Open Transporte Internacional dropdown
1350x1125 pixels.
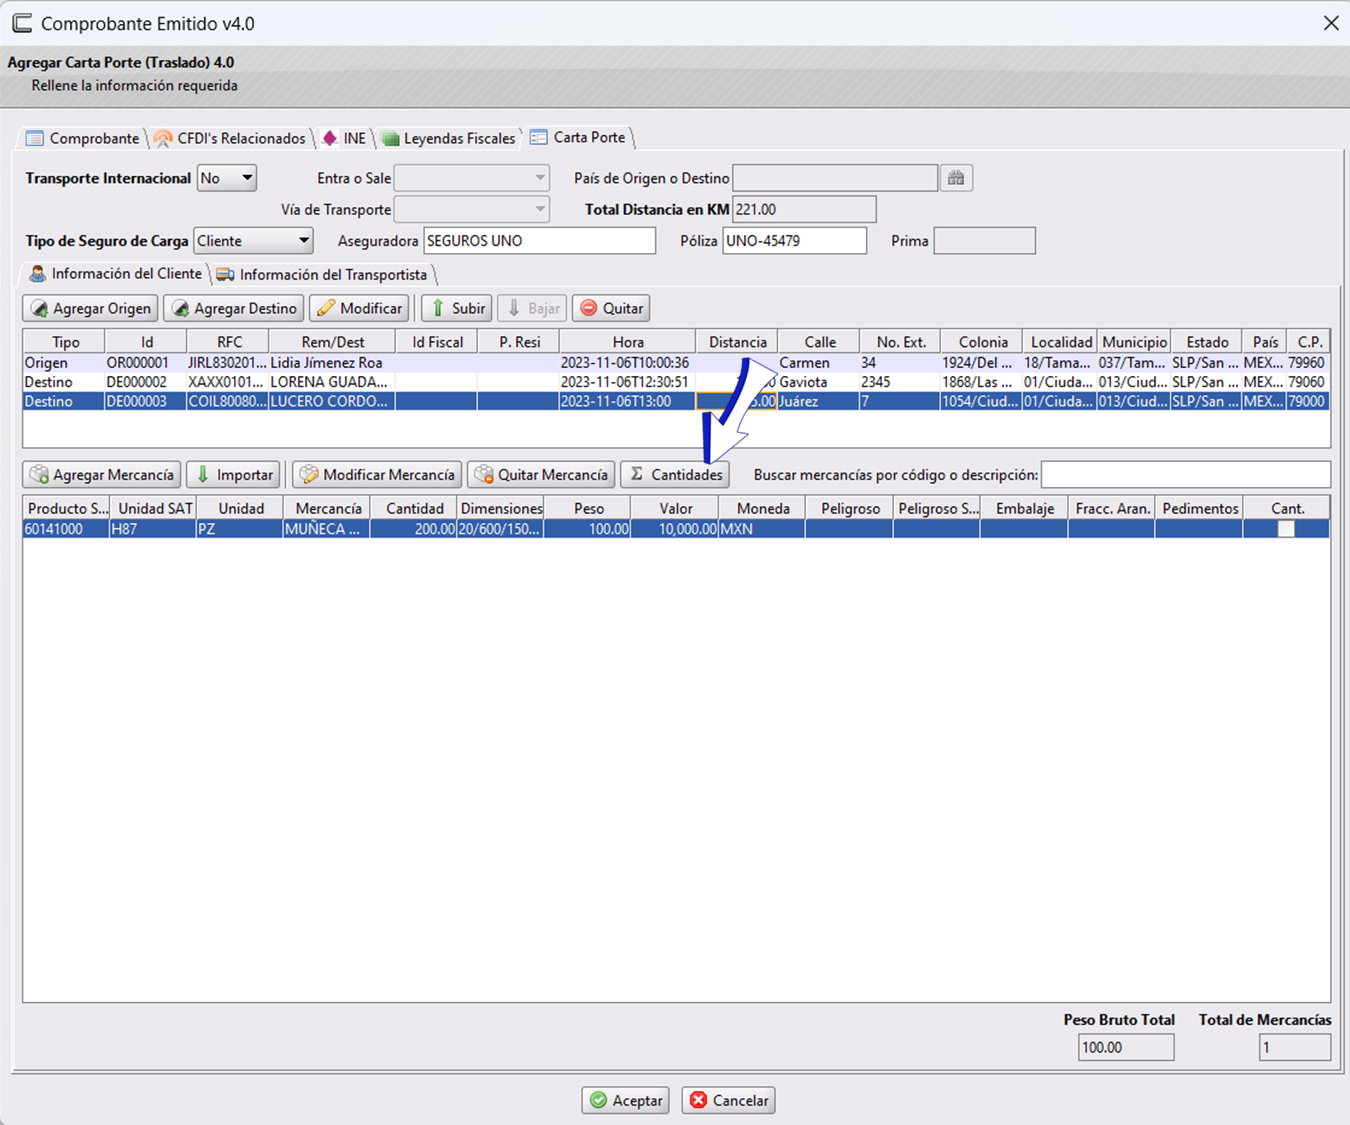coord(227,178)
